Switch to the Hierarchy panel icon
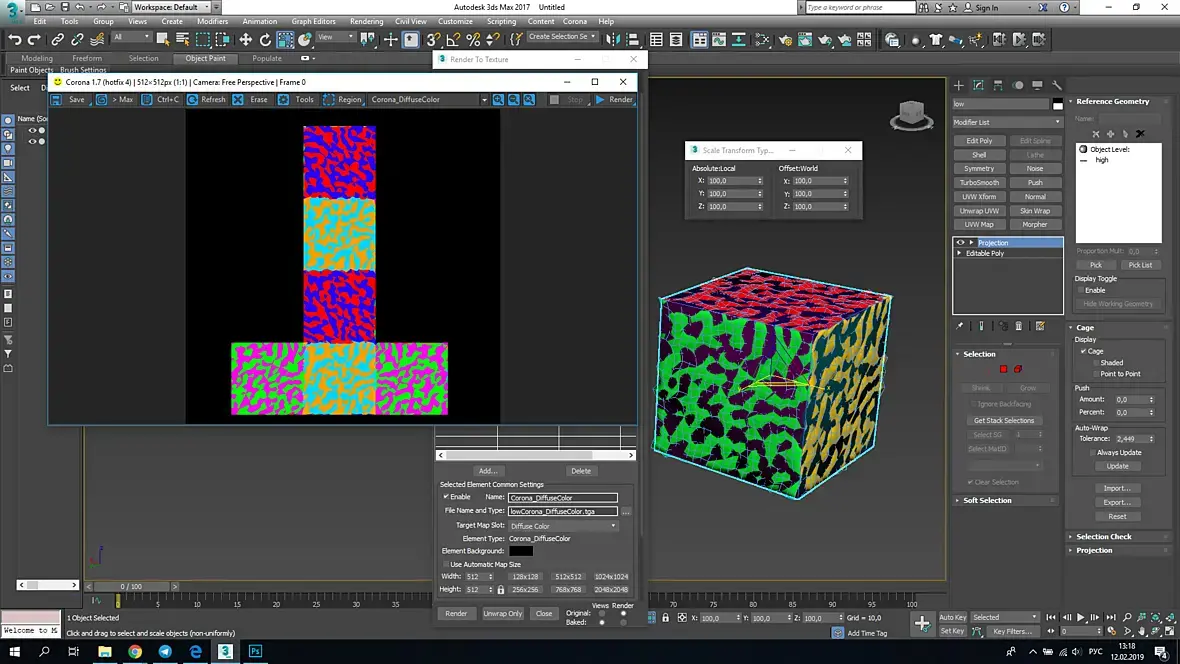 (998, 85)
